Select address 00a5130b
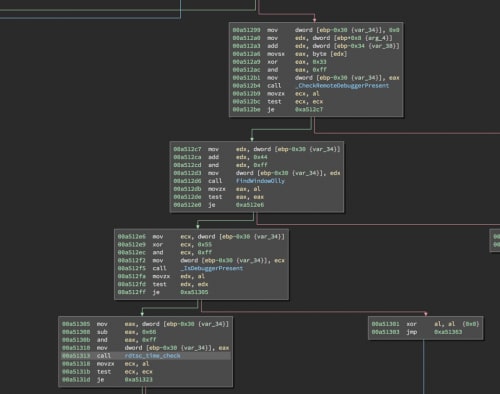The image size is (500, 394). pos(76,340)
